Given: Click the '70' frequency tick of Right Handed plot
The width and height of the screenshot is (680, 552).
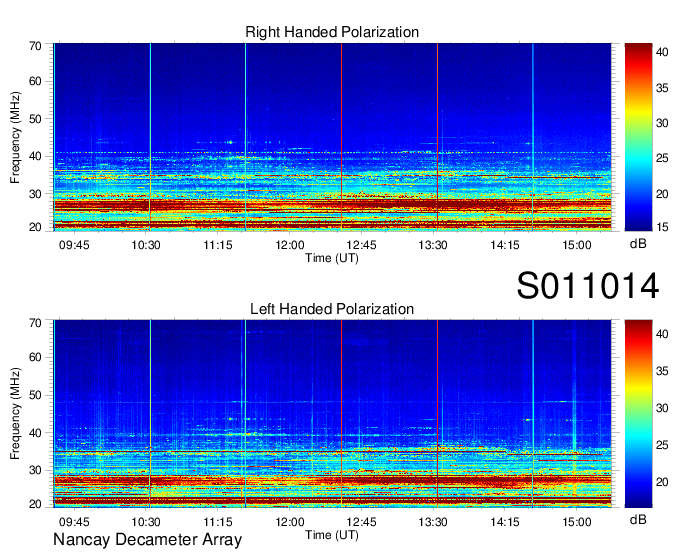Looking at the screenshot, I should [35, 46].
